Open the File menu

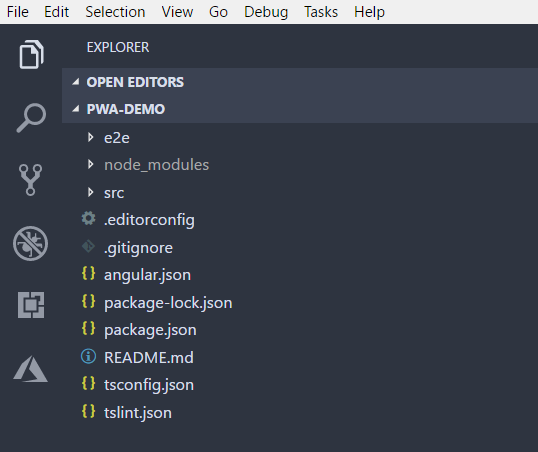18,12
